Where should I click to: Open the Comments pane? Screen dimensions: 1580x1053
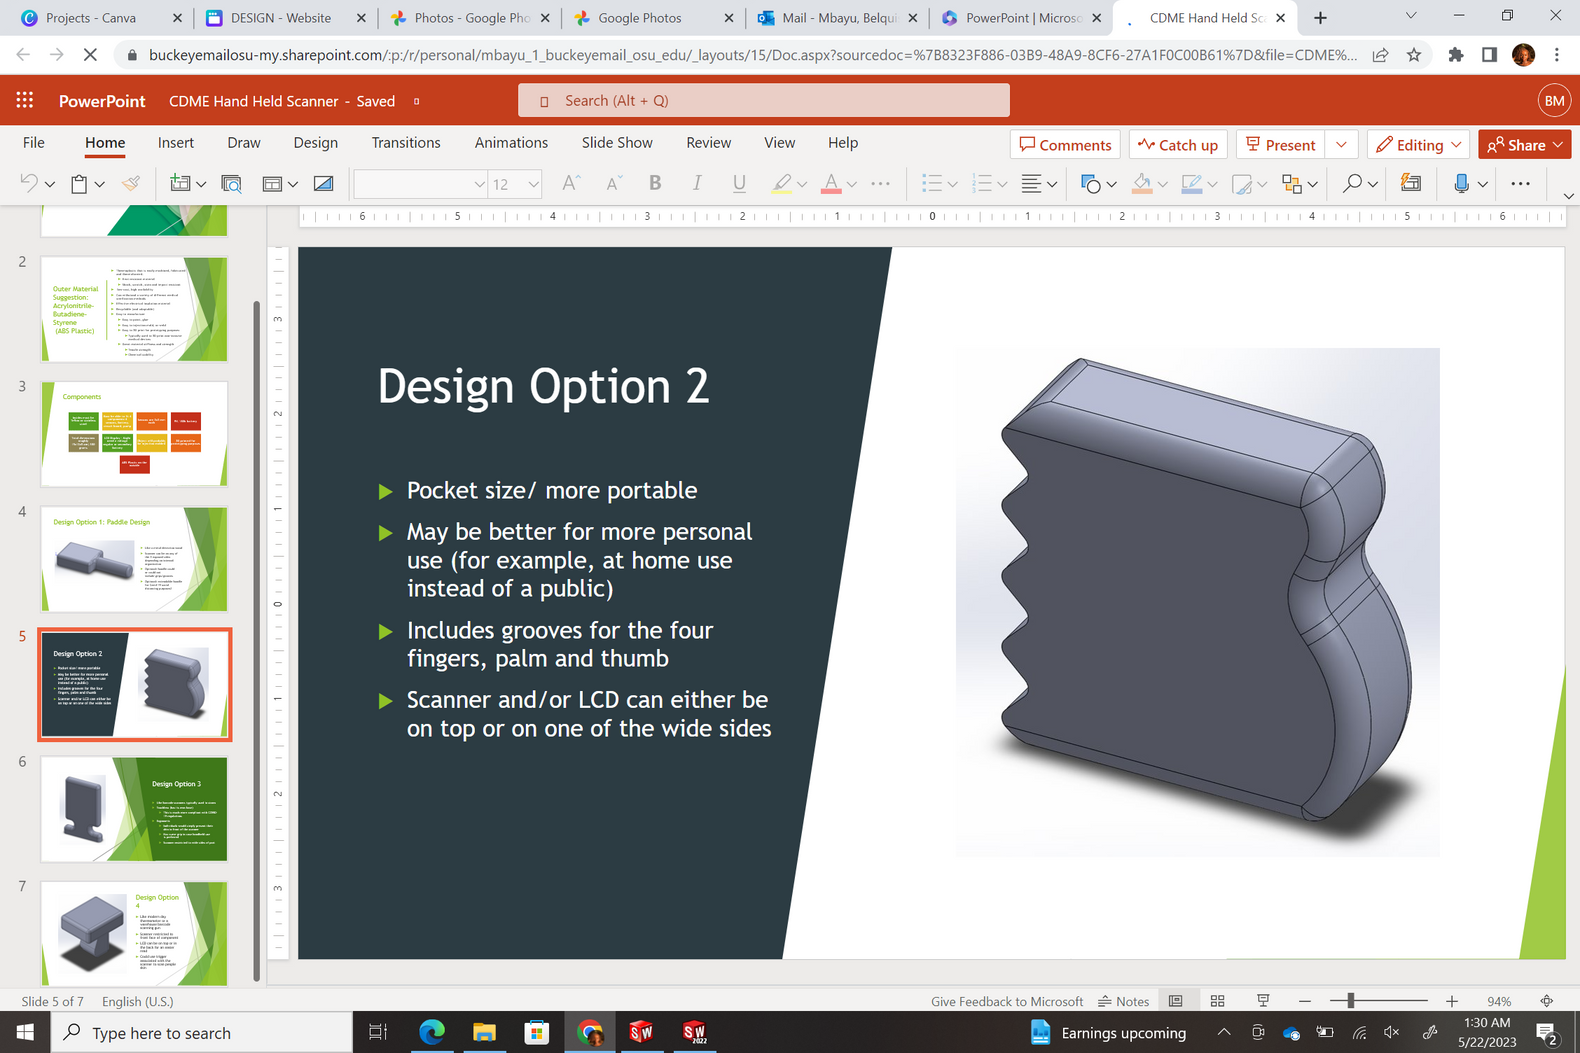click(1065, 145)
